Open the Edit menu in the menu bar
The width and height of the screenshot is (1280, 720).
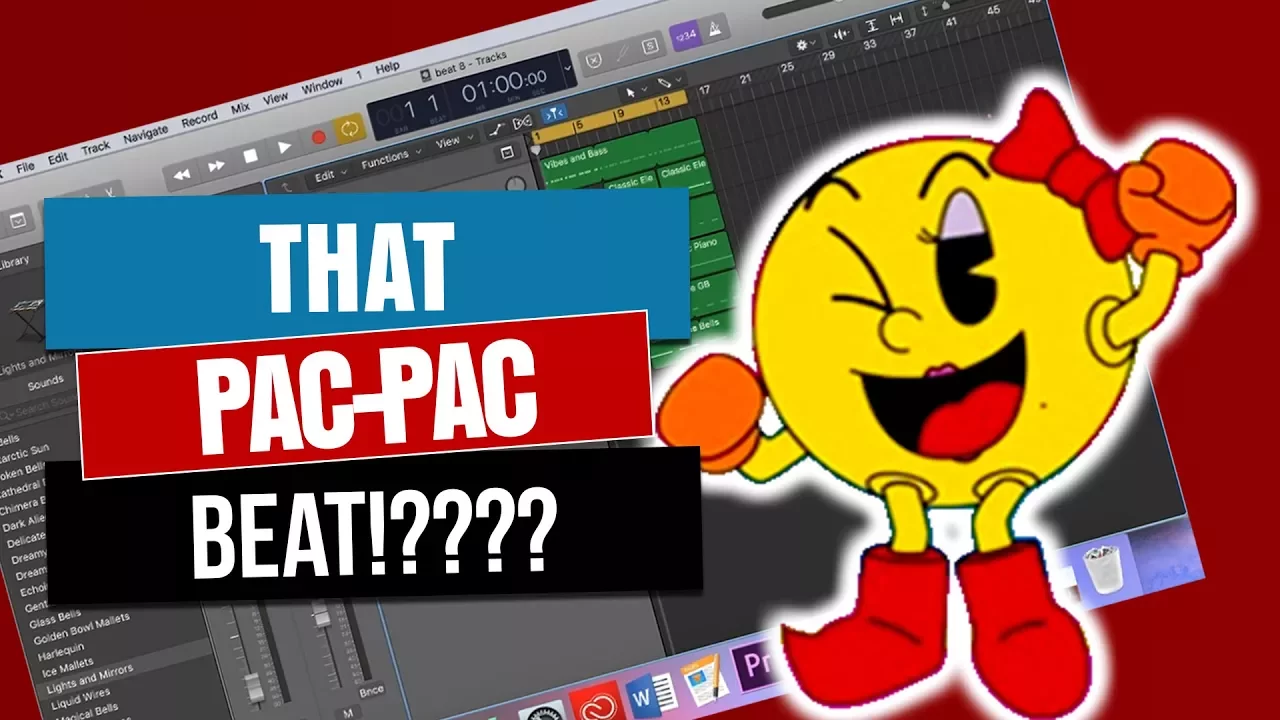(58, 158)
